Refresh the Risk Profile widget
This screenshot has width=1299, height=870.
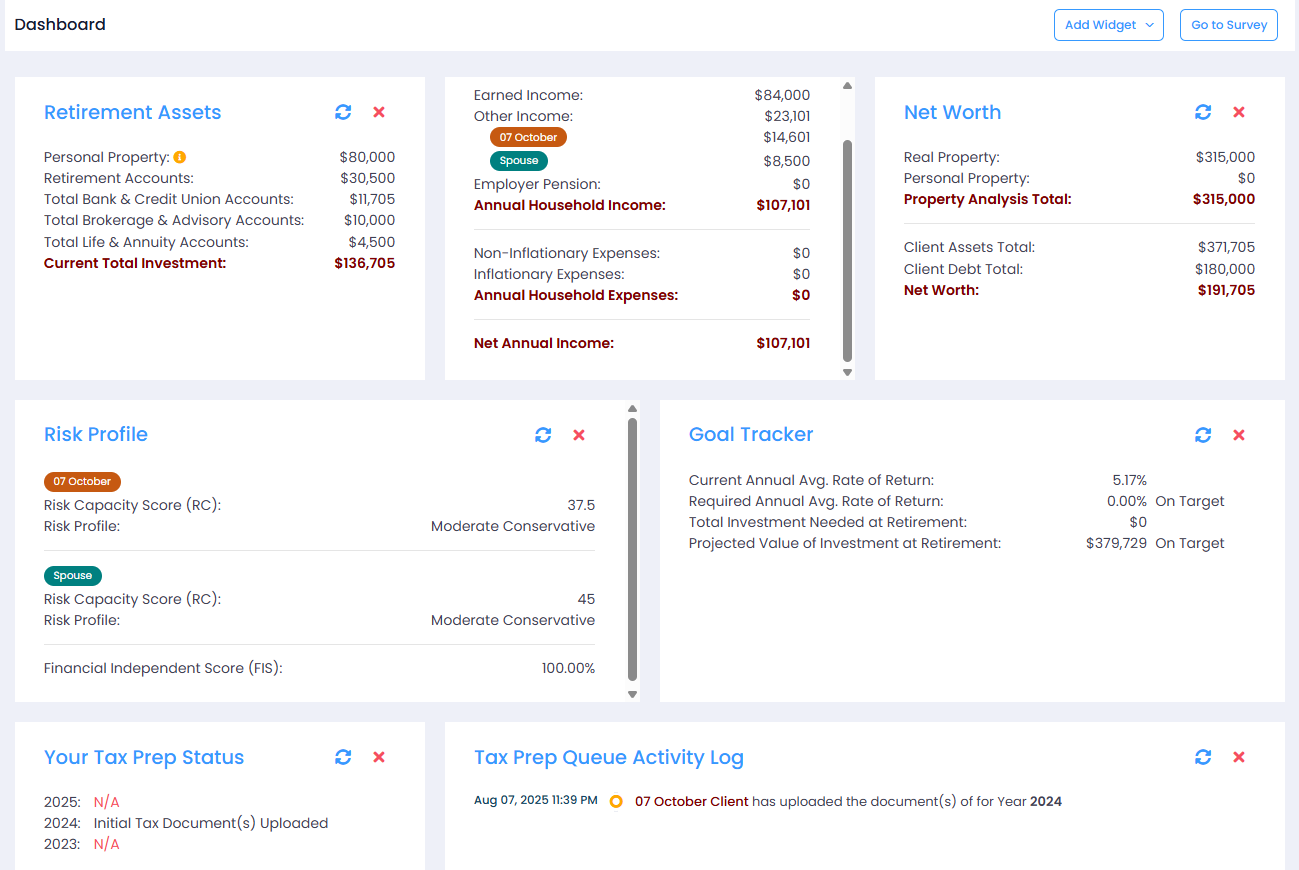pyautogui.click(x=543, y=435)
